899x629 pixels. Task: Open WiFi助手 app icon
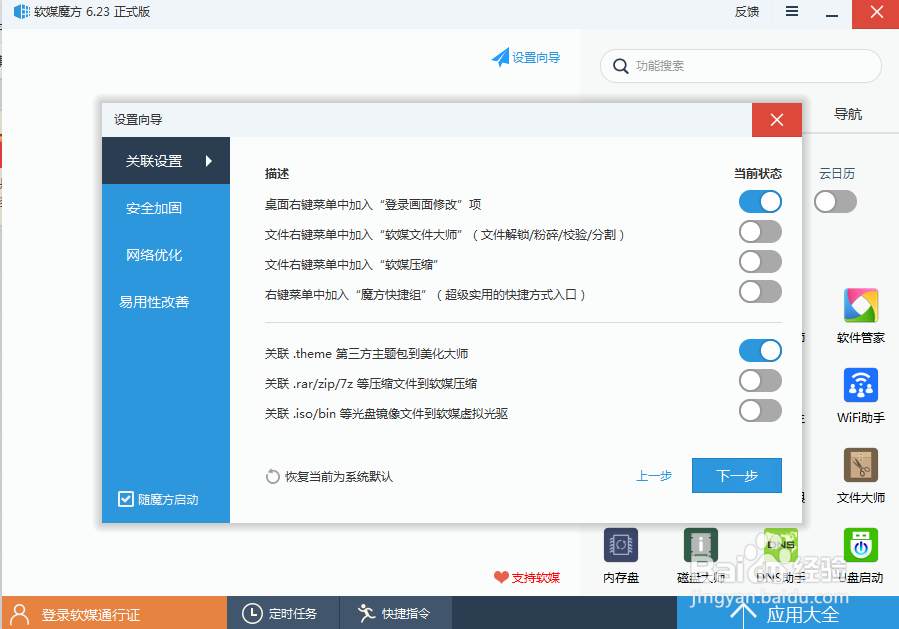coord(861,385)
